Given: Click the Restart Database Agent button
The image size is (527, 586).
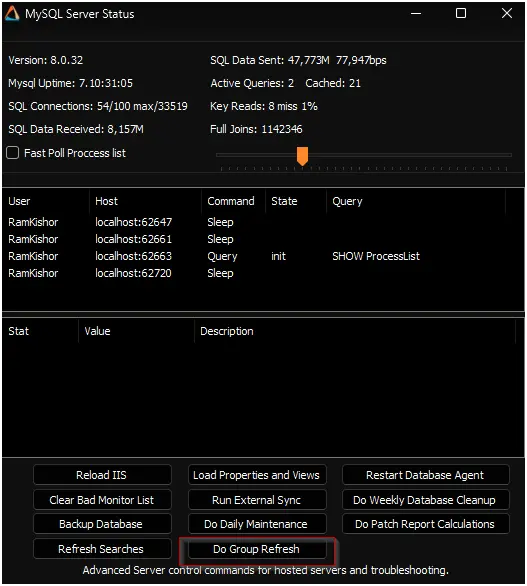Looking at the screenshot, I should (425, 475).
